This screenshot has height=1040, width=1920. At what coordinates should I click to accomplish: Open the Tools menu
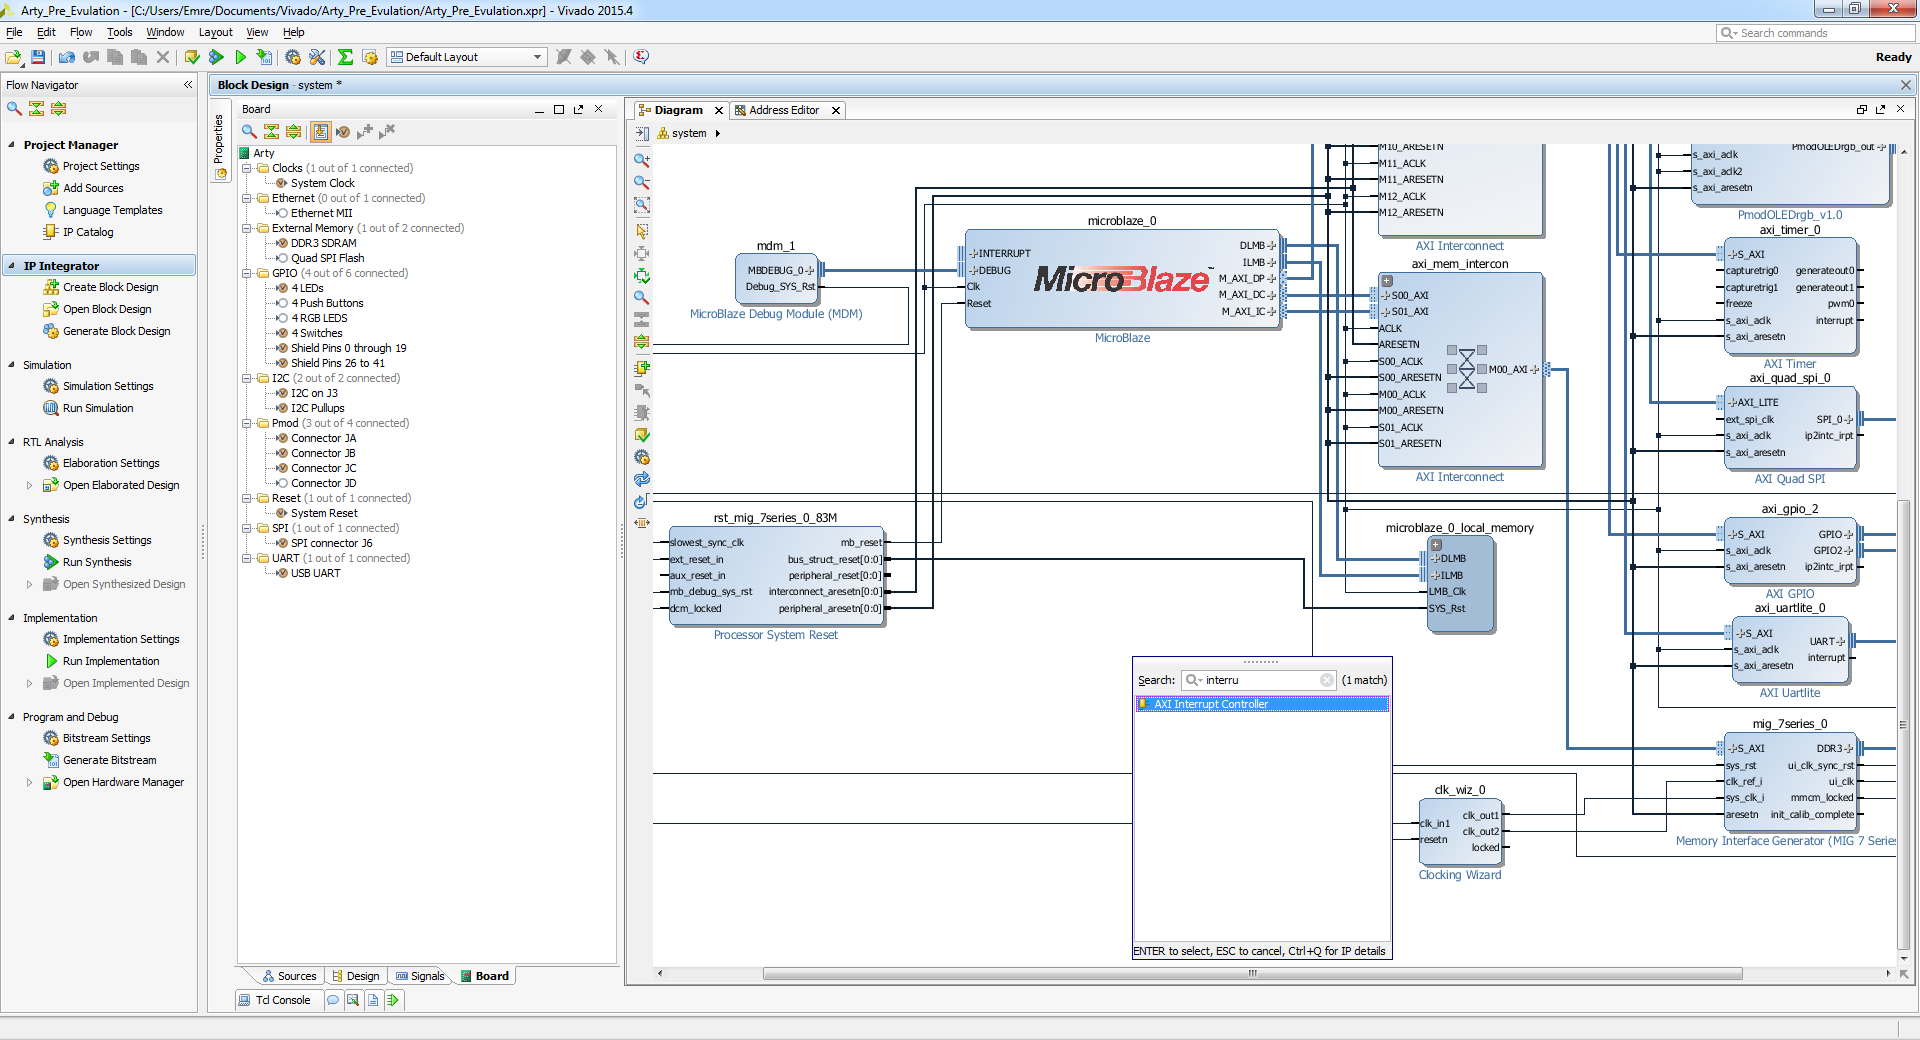[119, 32]
